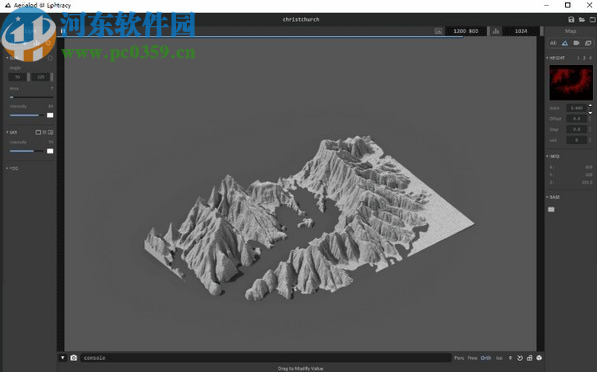This screenshot has height=375, width=597.
Task: Switch camera to Free mode
Action: (x=472, y=358)
